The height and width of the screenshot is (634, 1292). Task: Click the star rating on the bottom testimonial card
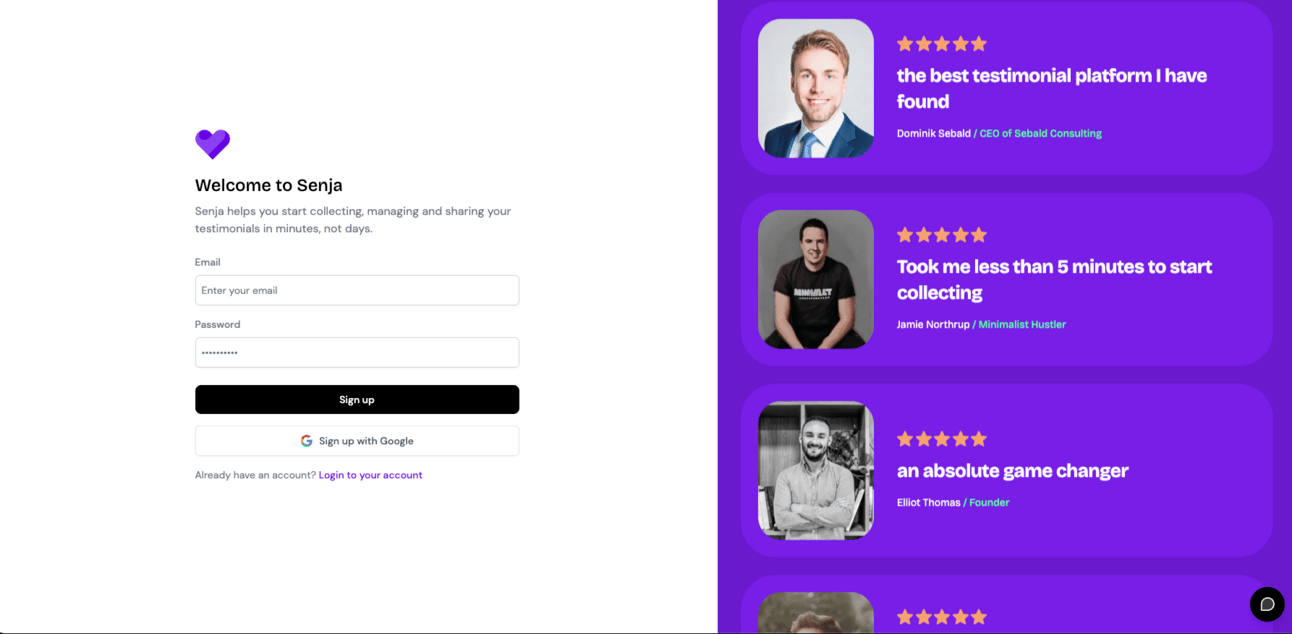[942, 617]
